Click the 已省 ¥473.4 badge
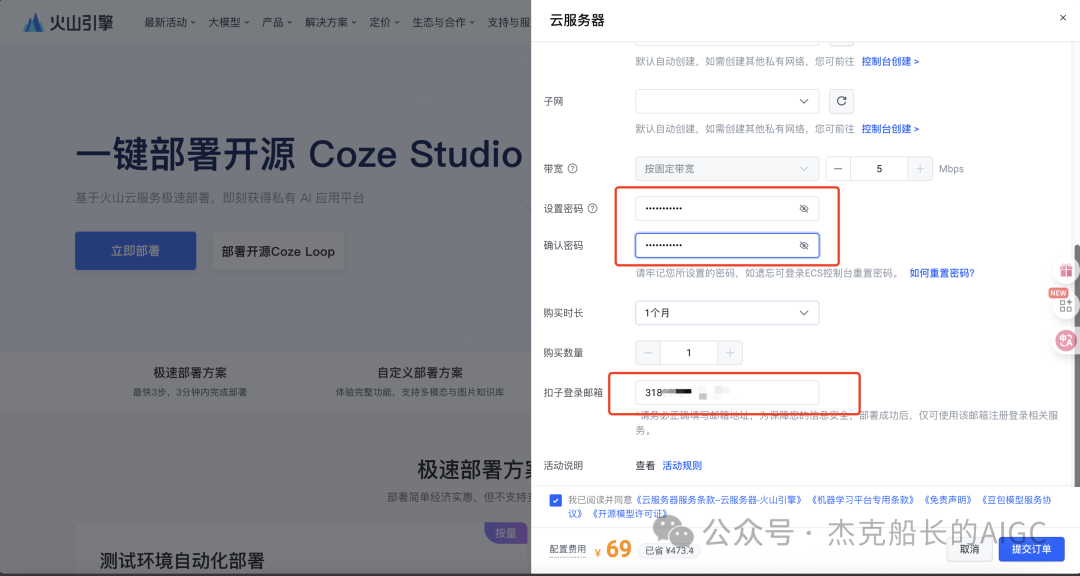Viewport: 1080px width, 576px height. pyautogui.click(x=669, y=551)
